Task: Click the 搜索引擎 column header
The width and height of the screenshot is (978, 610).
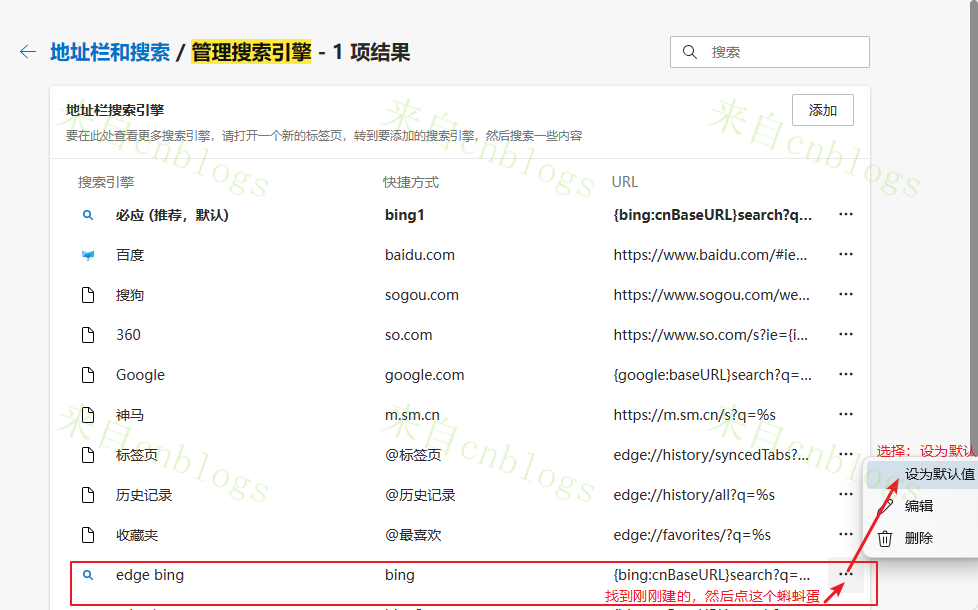Action: point(106,182)
